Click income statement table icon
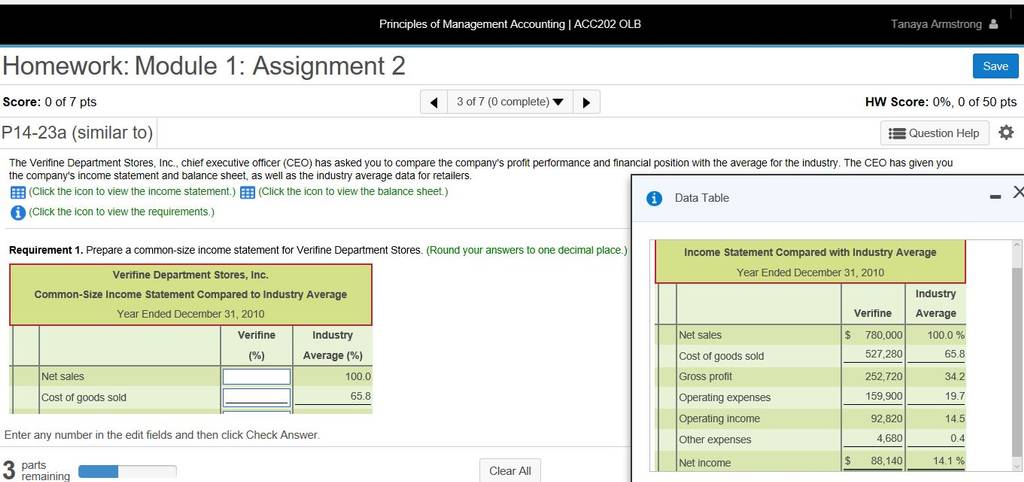Viewport: 1024px width, 482px height. pyautogui.click(x=18, y=193)
